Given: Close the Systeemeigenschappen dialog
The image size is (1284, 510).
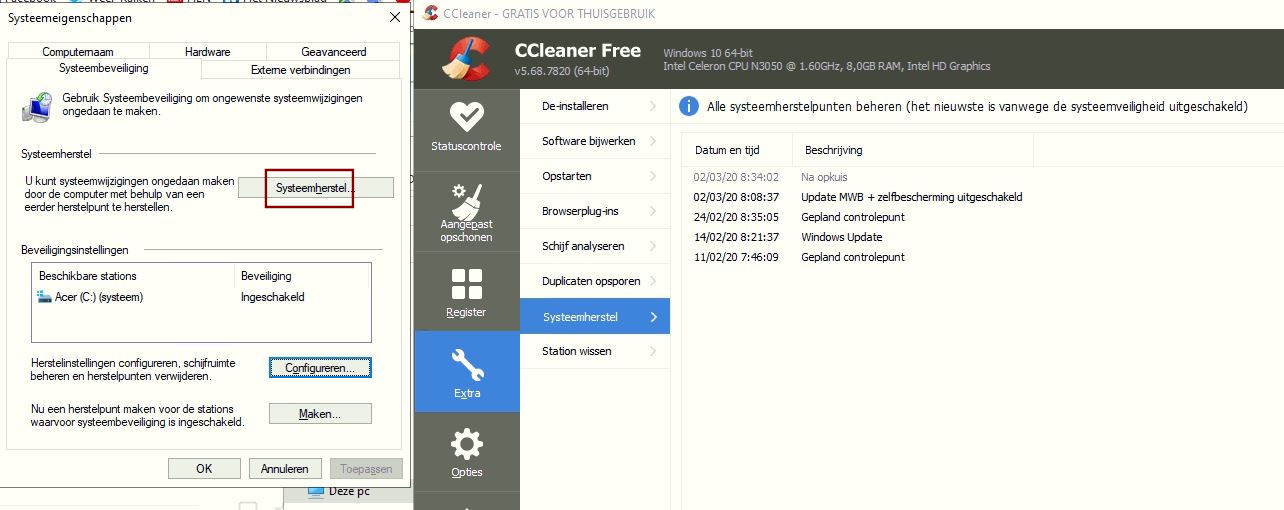Looking at the screenshot, I should (x=394, y=18).
